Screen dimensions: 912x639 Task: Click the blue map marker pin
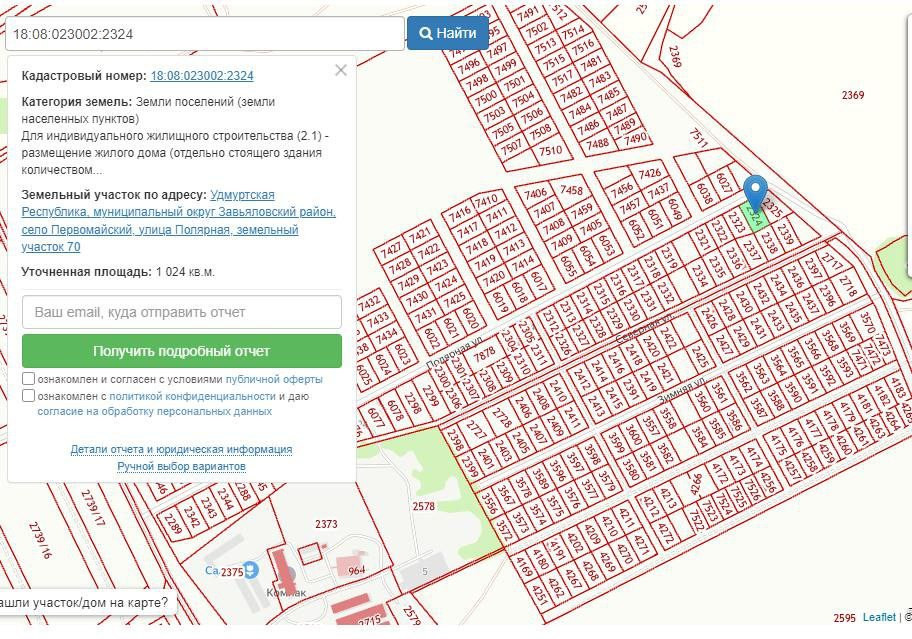click(x=756, y=191)
